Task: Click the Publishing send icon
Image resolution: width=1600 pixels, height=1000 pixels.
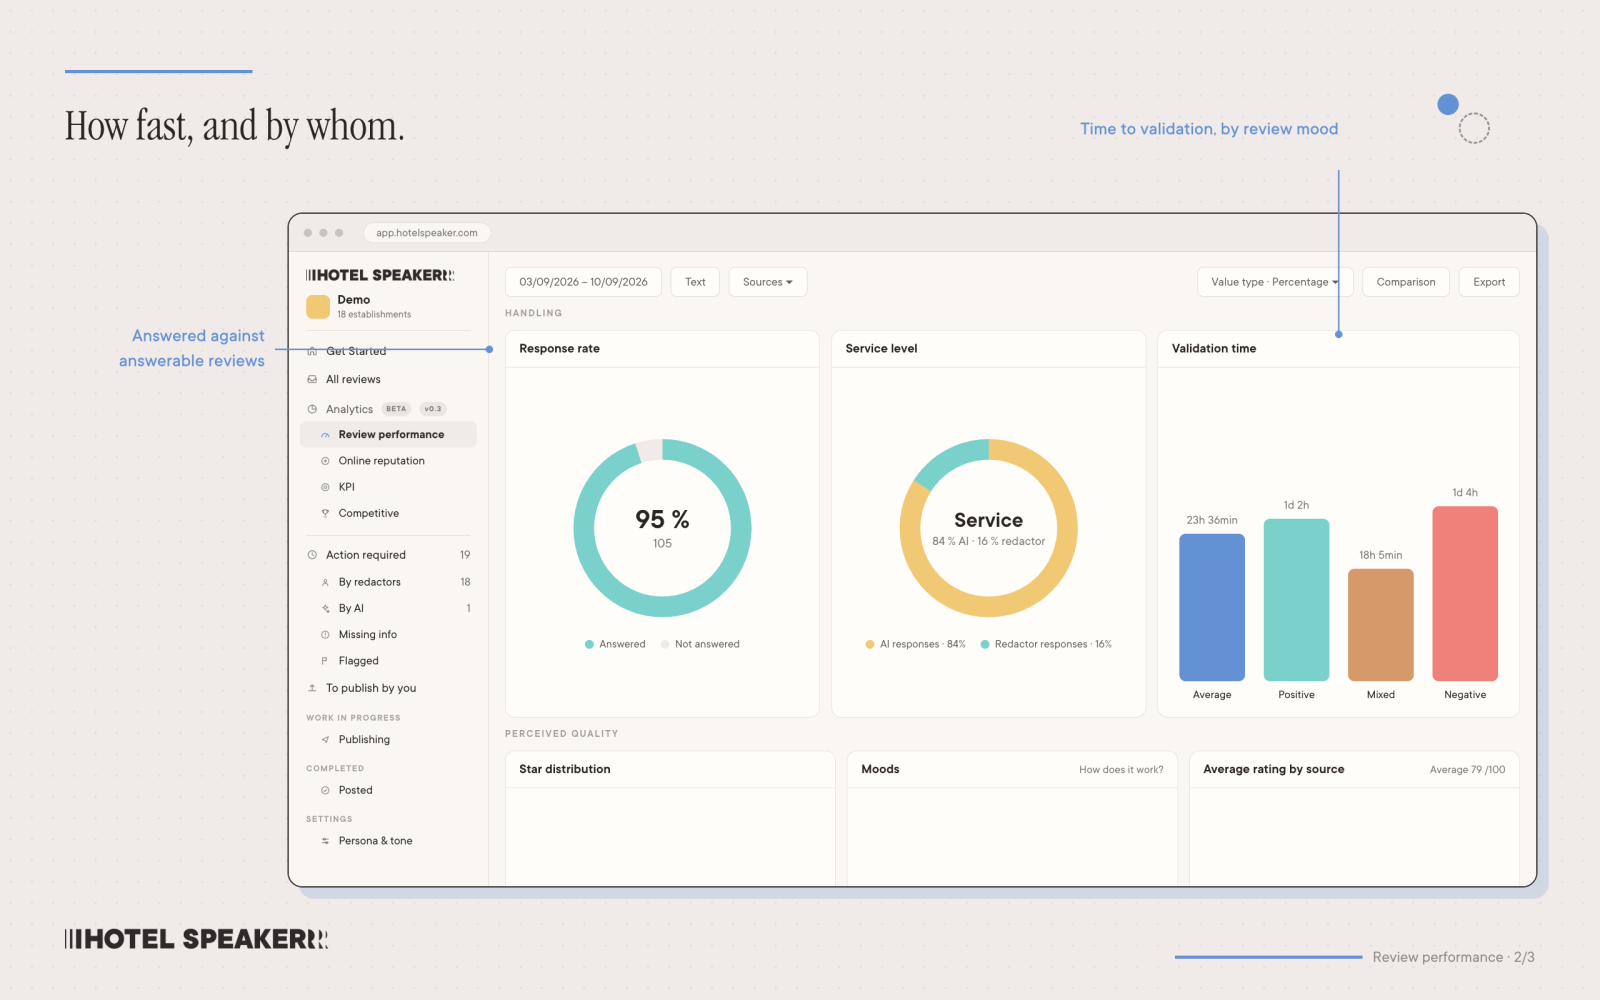Action: 325,740
